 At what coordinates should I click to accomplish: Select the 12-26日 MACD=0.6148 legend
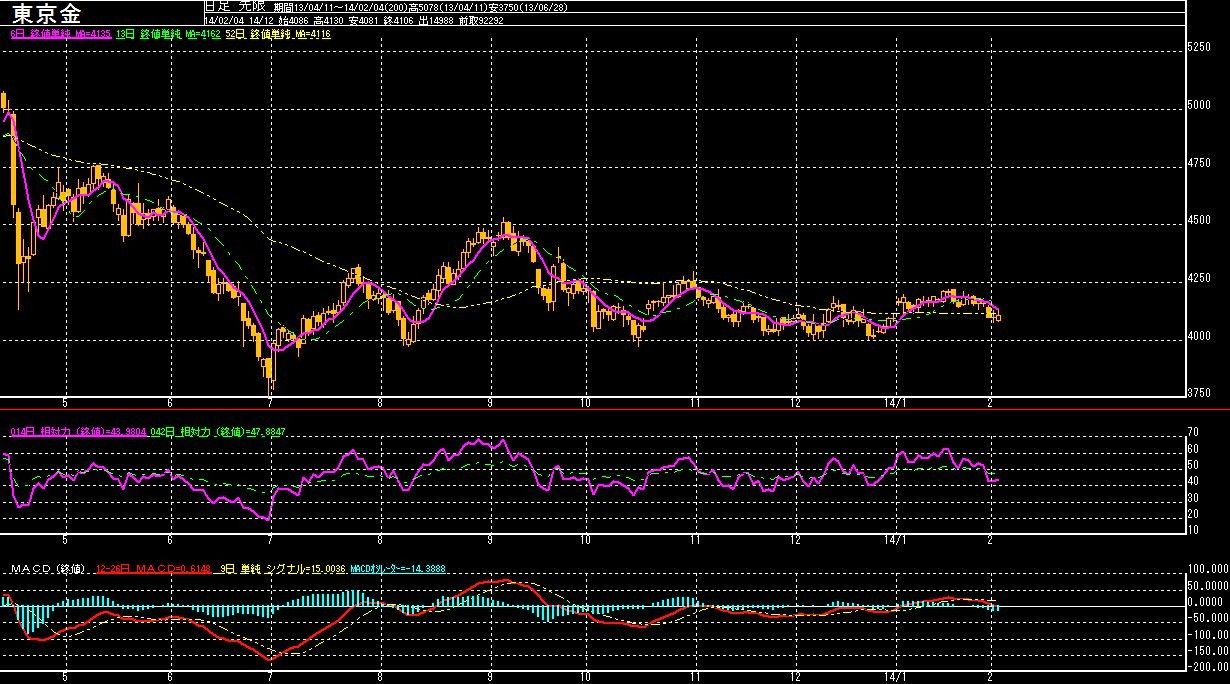pos(154,569)
